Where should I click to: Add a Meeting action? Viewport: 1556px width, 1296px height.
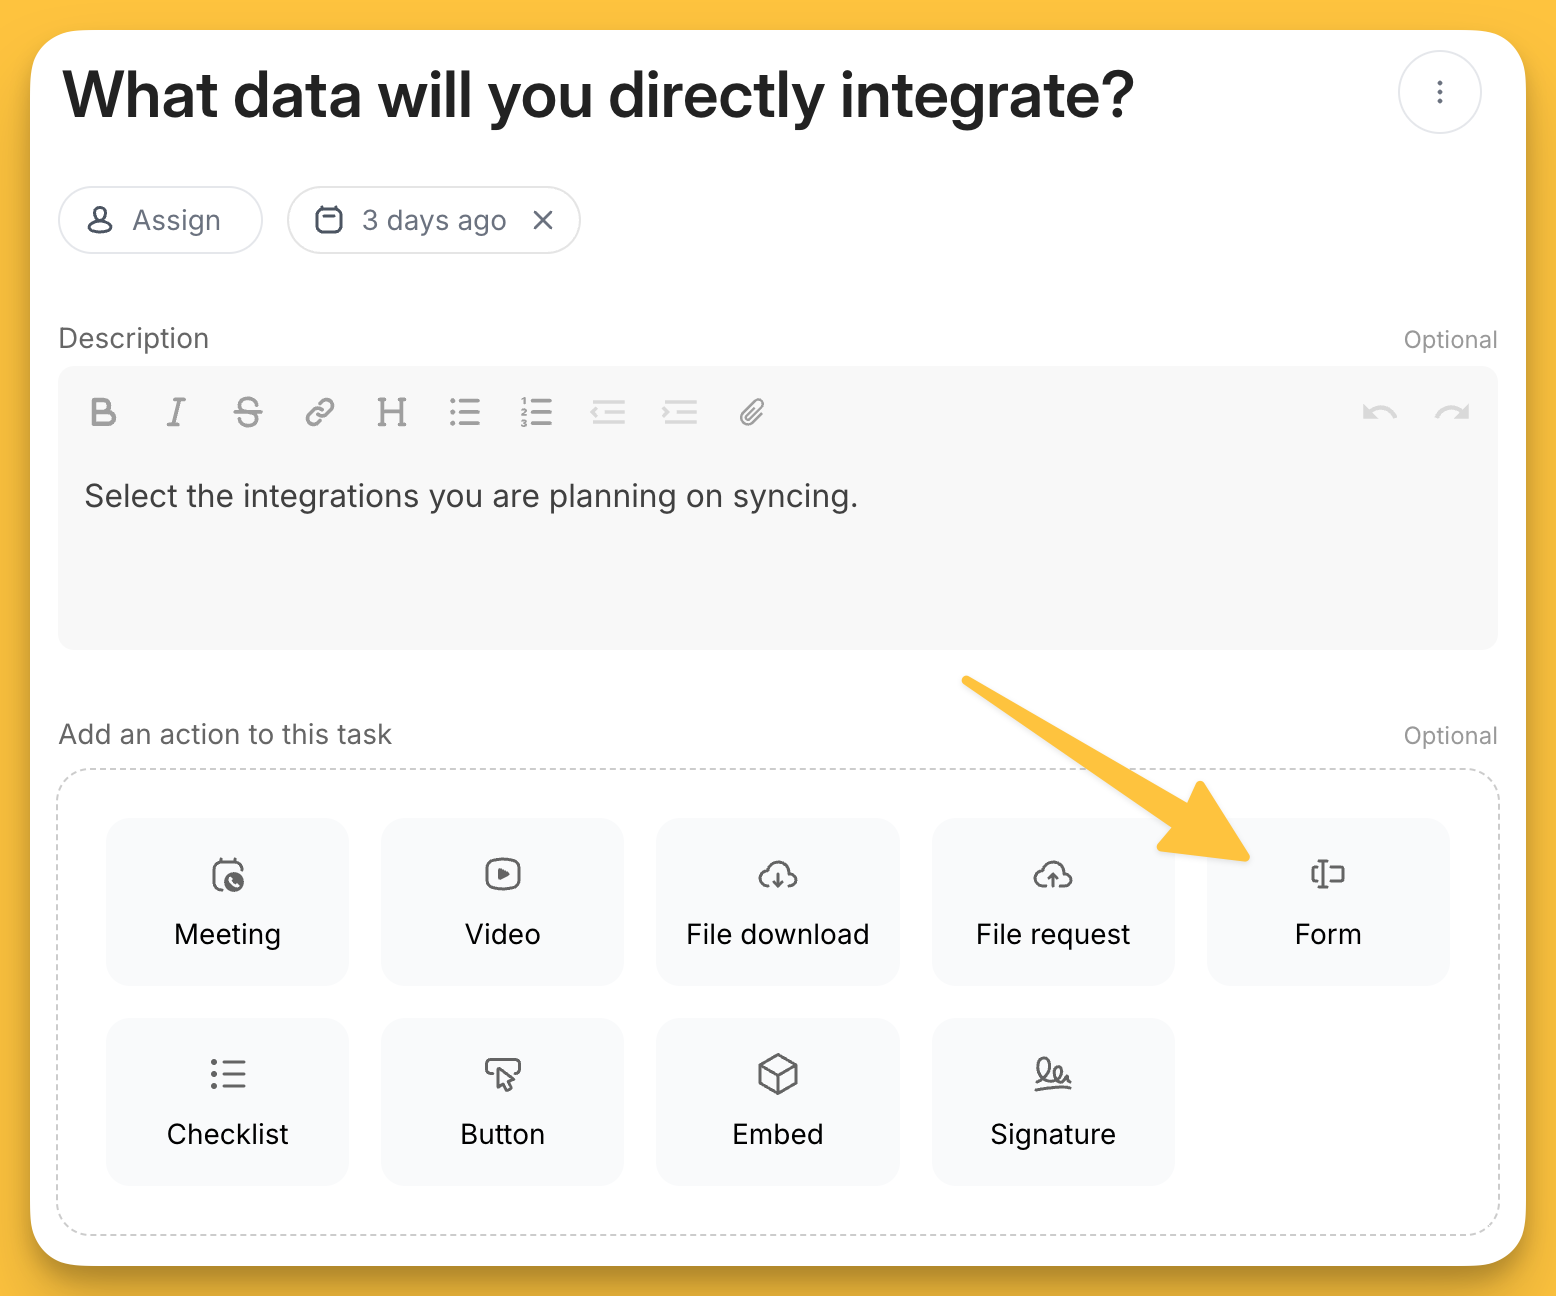click(227, 901)
